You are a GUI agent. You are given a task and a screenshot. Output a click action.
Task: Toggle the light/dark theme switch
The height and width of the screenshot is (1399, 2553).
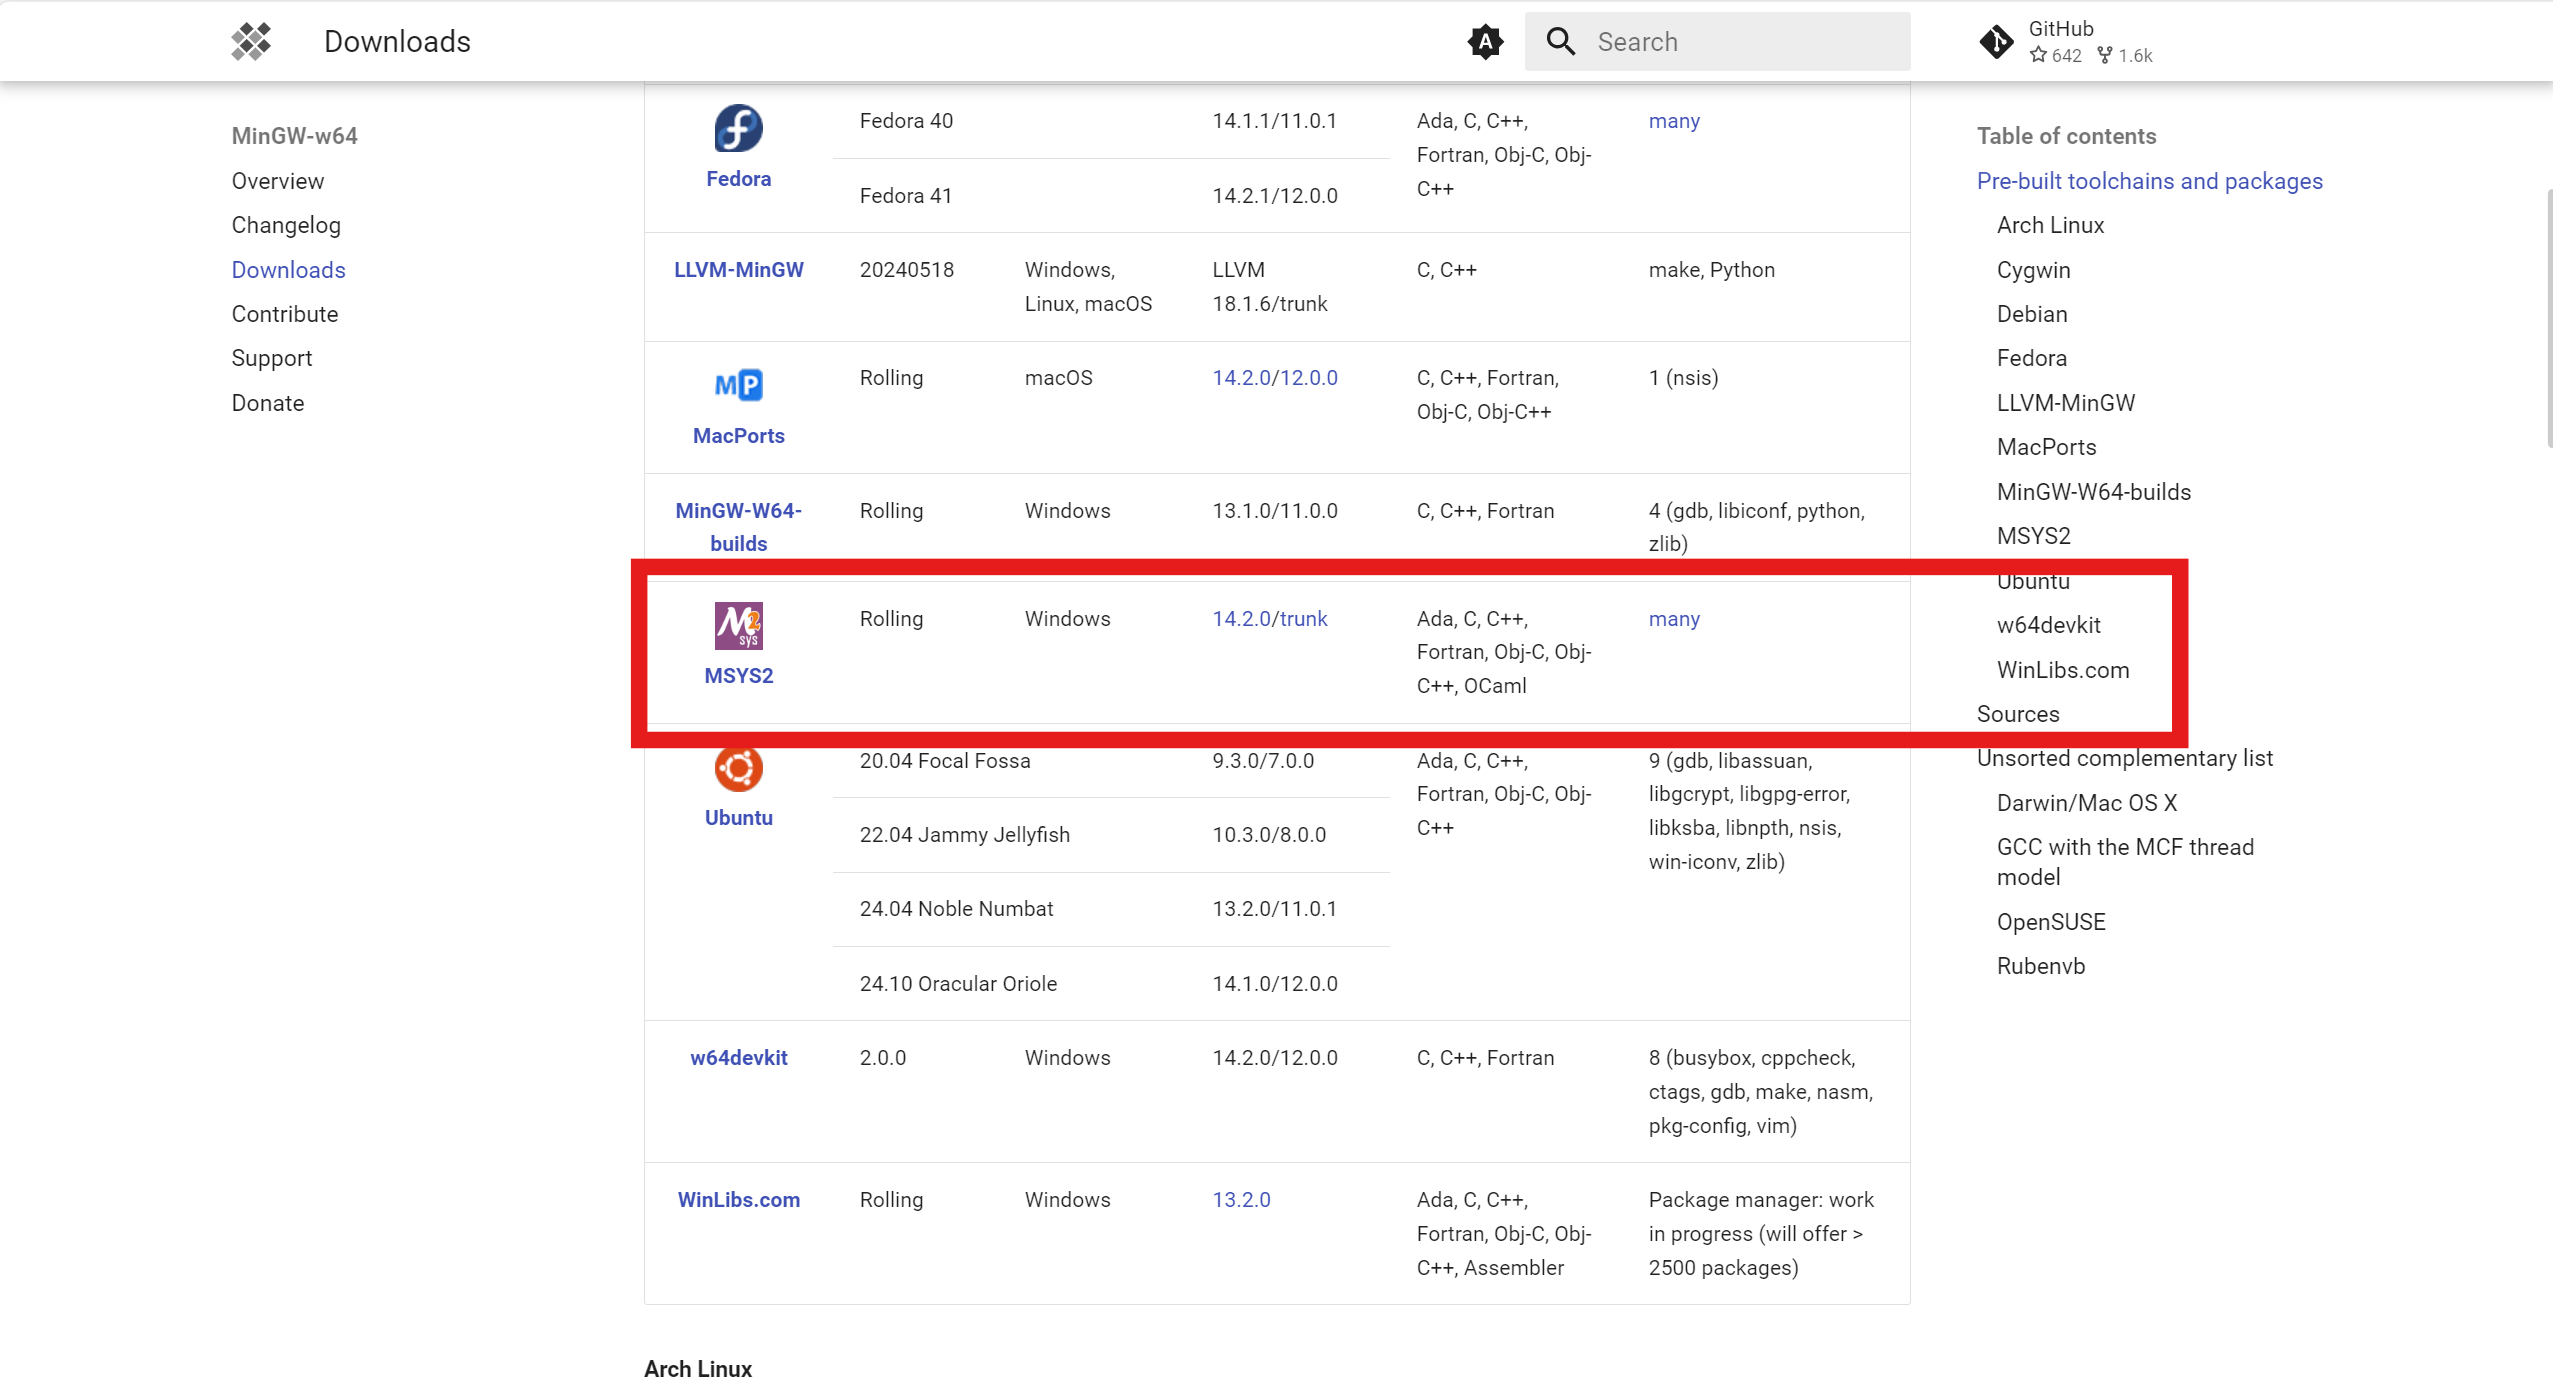[1485, 42]
